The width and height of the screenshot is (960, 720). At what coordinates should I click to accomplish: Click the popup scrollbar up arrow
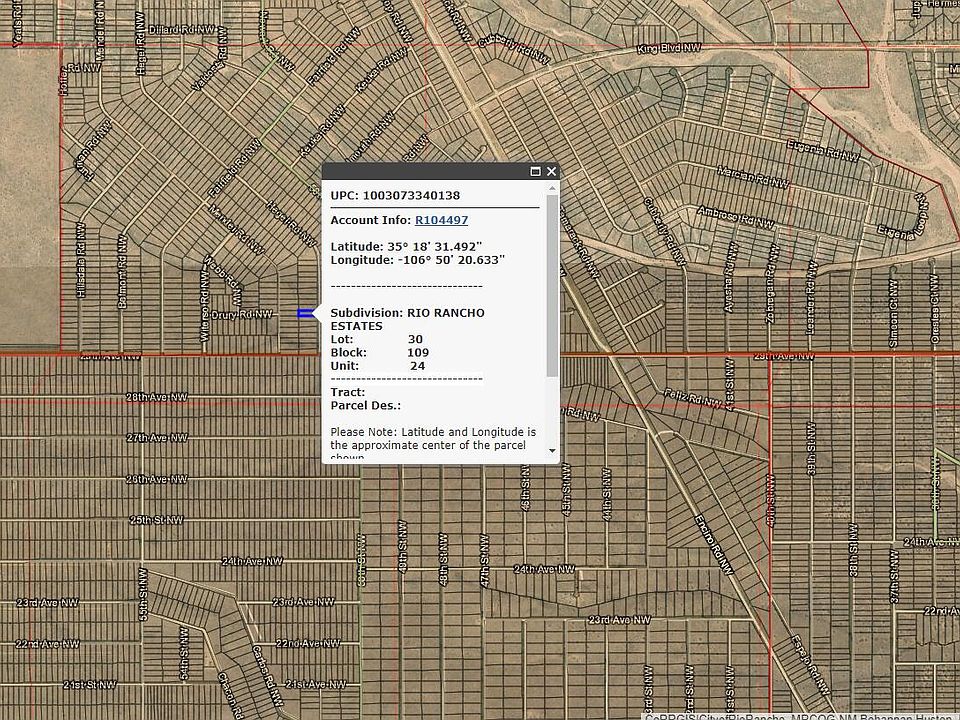pos(553,188)
